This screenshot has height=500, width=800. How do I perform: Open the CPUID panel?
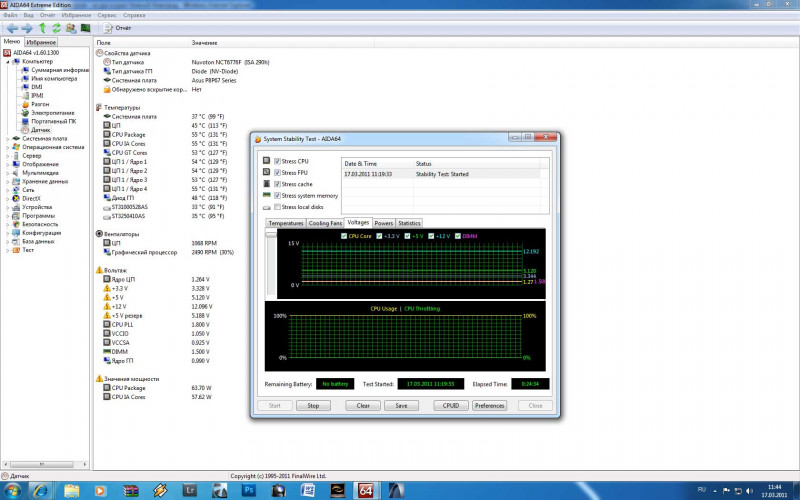click(x=451, y=406)
